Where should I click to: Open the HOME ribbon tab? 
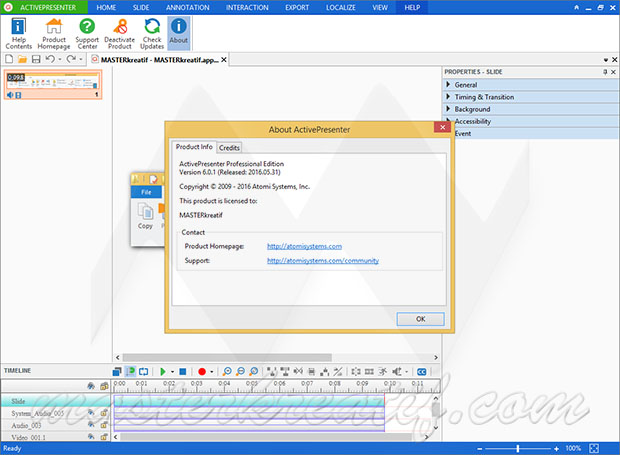[x=106, y=8]
